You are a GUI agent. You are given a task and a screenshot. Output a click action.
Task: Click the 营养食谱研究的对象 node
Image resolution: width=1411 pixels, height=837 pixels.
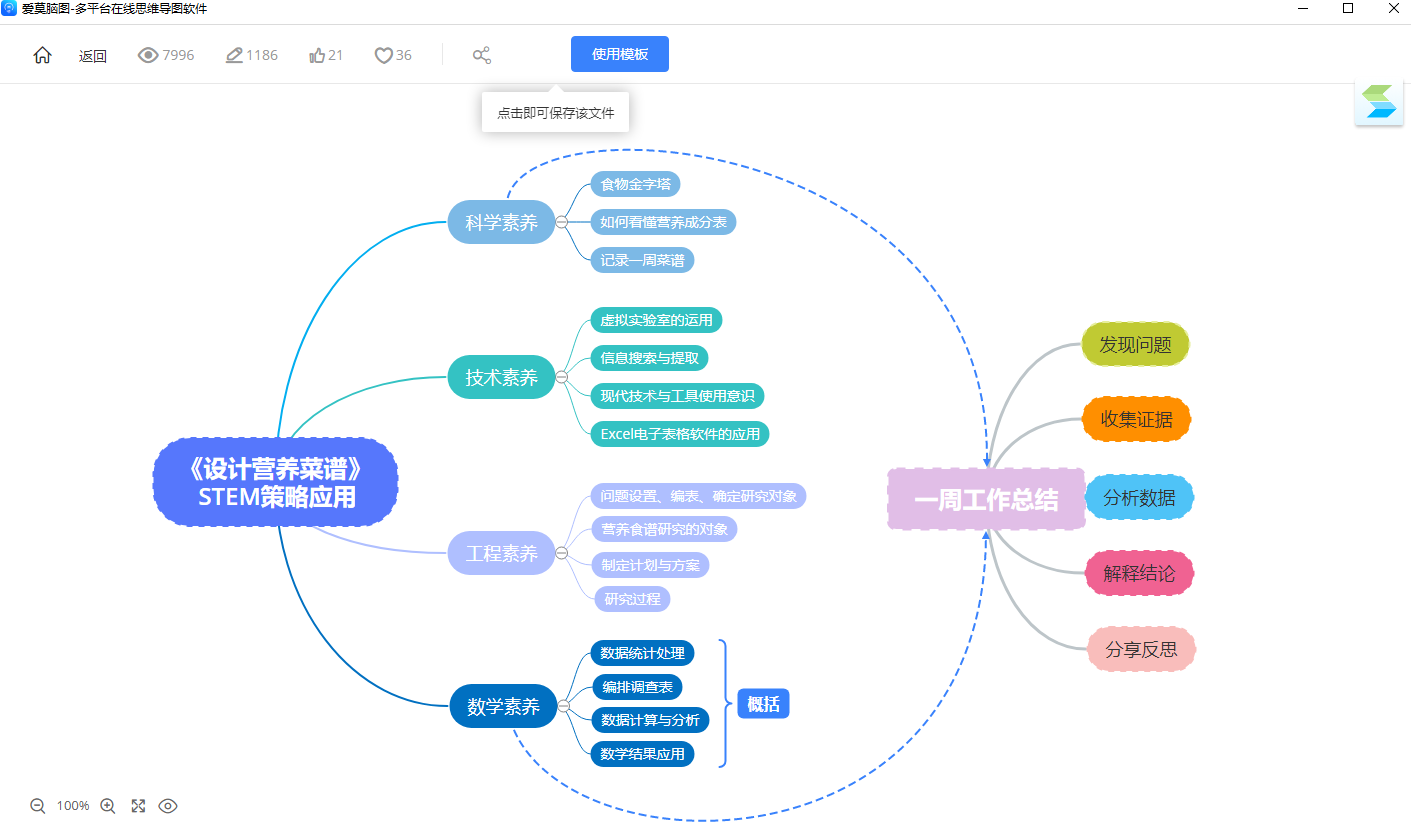pyautogui.click(x=663, y=528)
